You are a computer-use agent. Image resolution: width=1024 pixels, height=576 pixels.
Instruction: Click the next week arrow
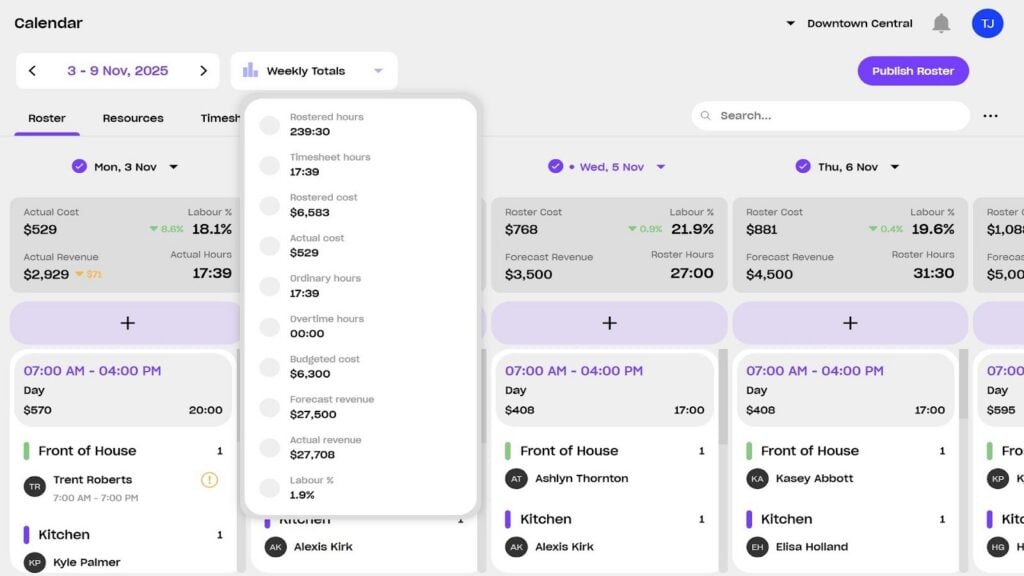coord(205,70)
